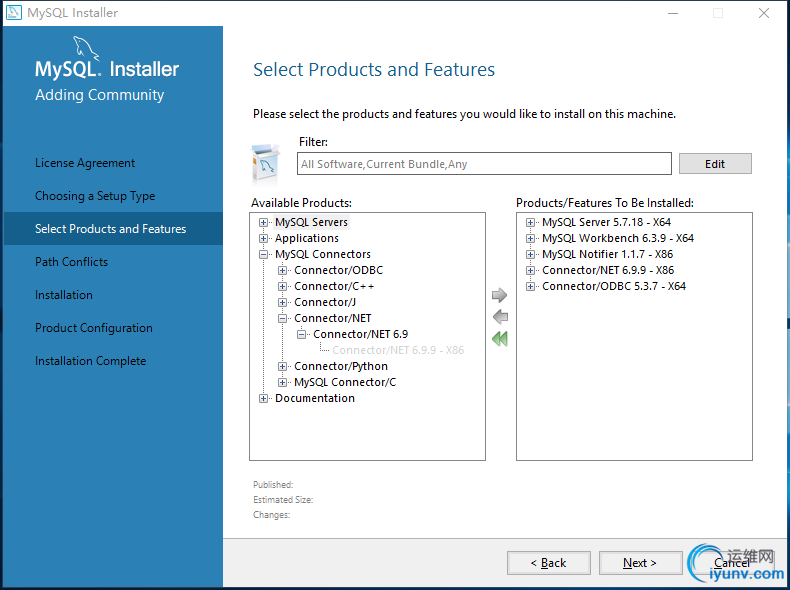The height and width of the screenshot is (590, 790).
Task: Click the MySQL software box filter icon
Action: click(x=265, y=164)
